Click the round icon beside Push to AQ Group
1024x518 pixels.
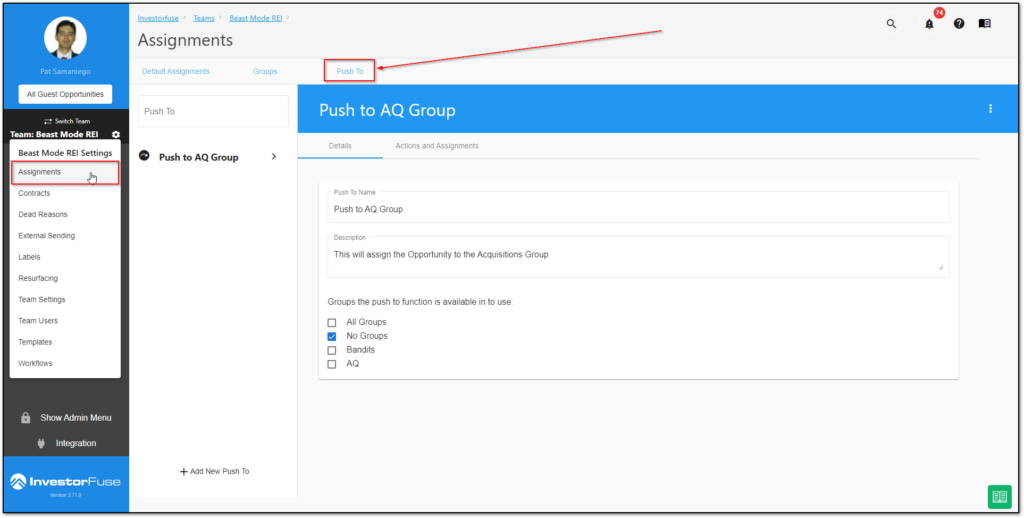(144, 156)
